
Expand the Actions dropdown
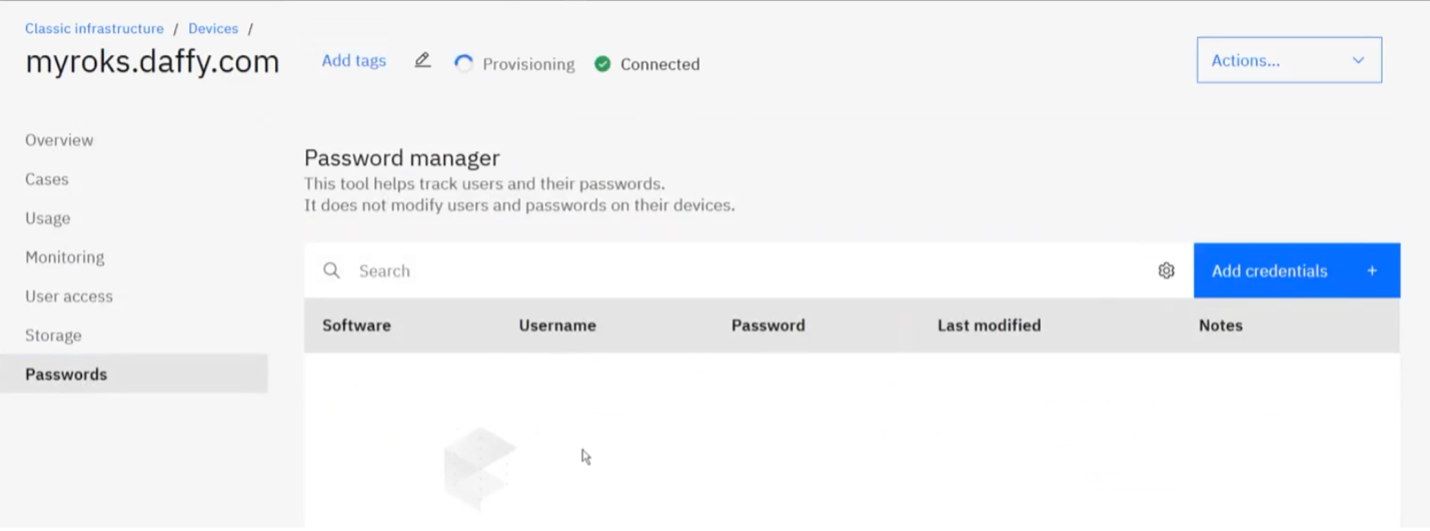(1289, 60)
